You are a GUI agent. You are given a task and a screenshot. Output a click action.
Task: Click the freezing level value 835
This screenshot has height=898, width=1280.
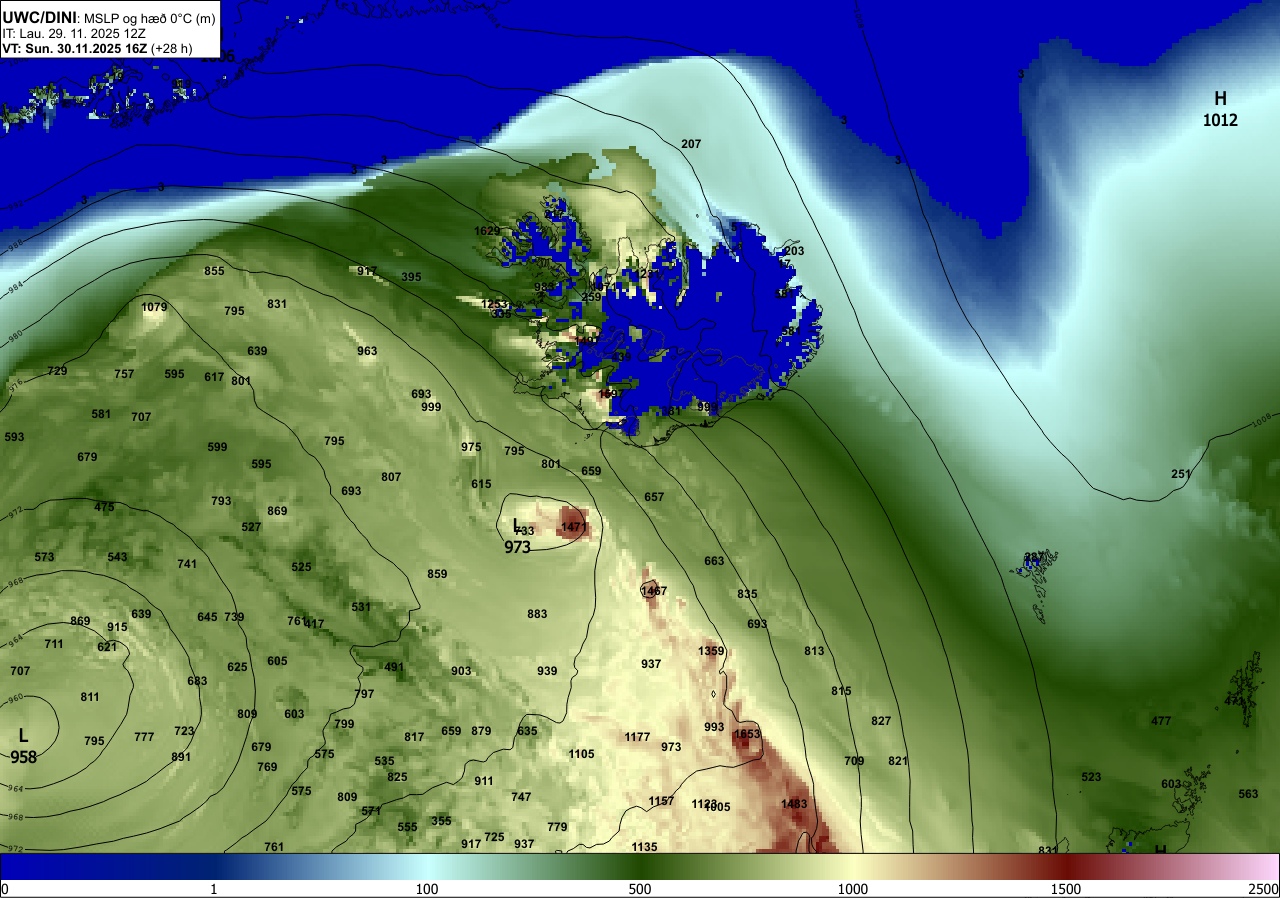coord(747,594)
